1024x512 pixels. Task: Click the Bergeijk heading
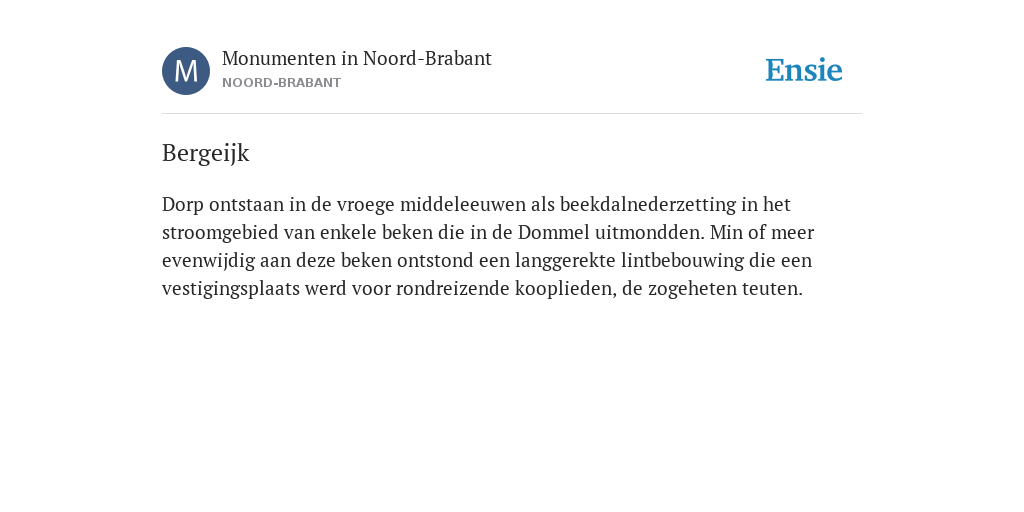tap(206, 153)
